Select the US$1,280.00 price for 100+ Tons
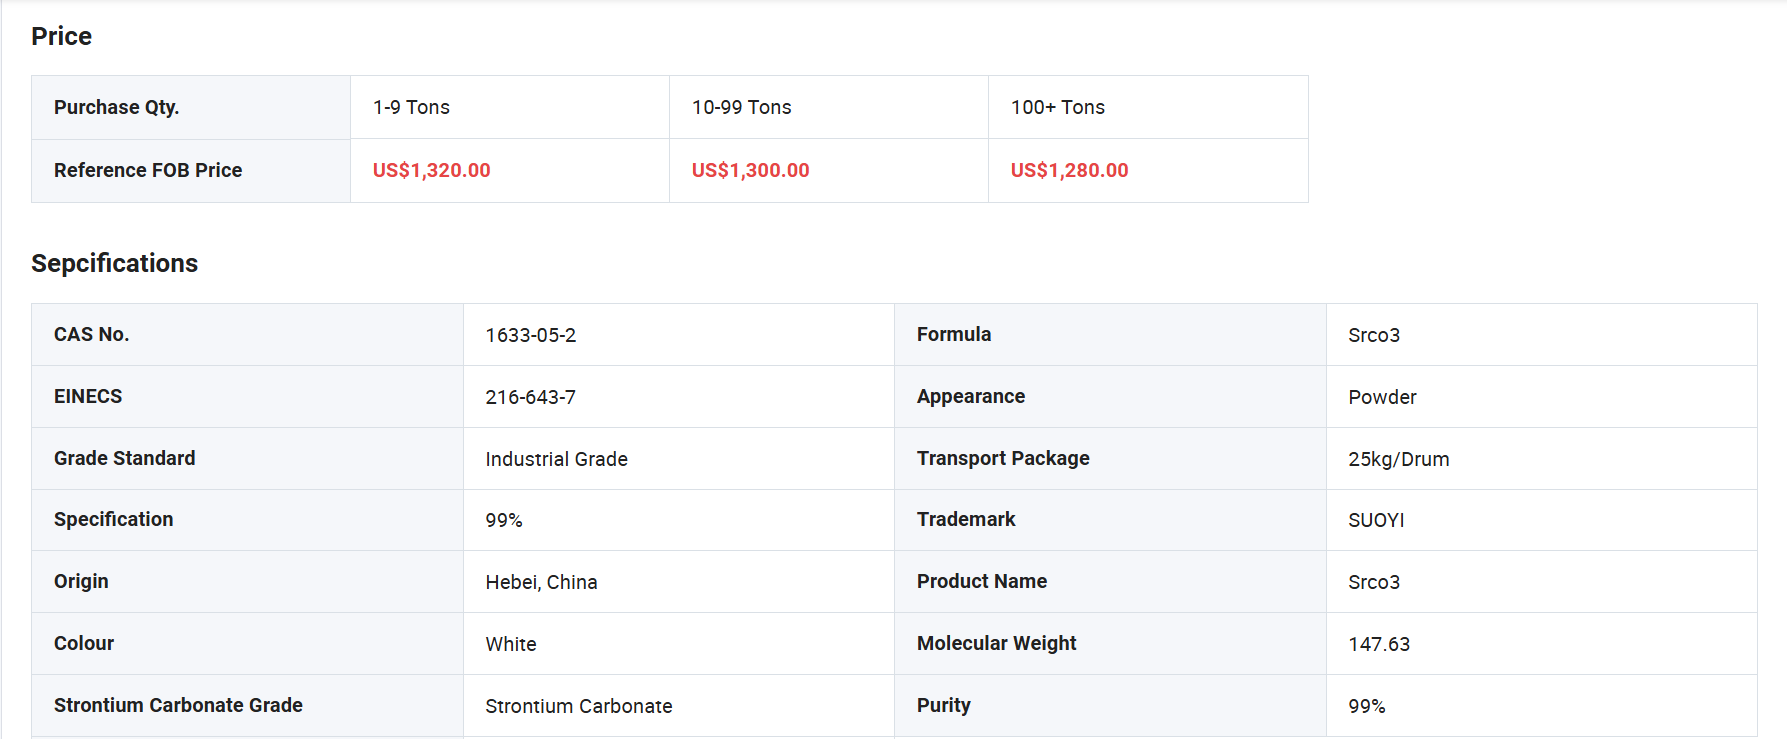 point(1069,171)
